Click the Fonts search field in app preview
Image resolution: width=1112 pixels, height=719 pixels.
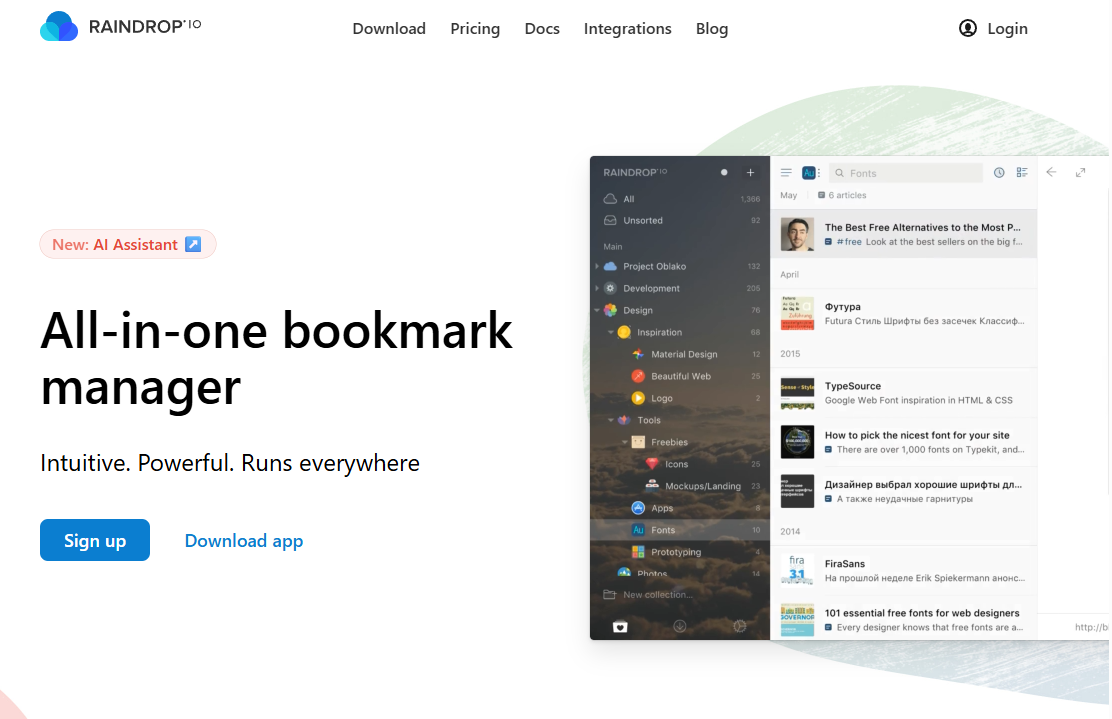[906, 173]
